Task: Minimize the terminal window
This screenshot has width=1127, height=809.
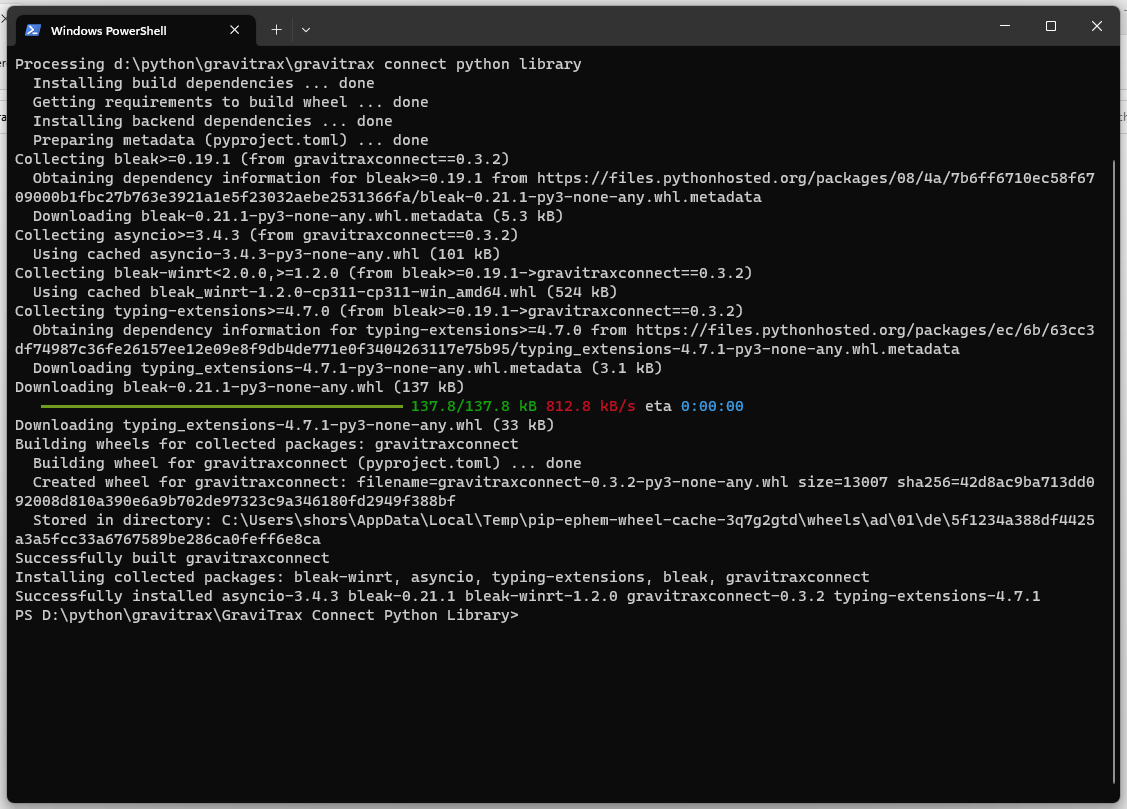Action: pyautogui.click(x=1004, y=26)
